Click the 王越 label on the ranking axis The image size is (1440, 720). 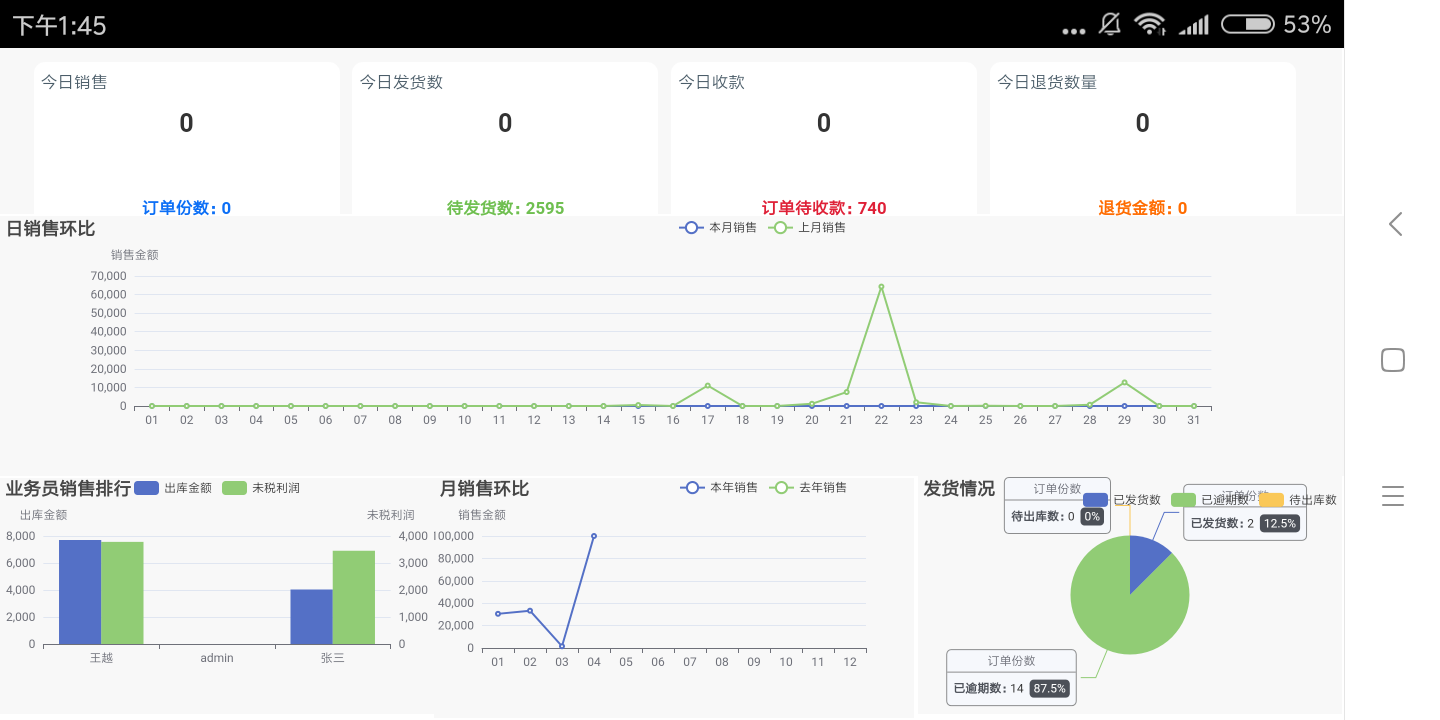point(101,658)
